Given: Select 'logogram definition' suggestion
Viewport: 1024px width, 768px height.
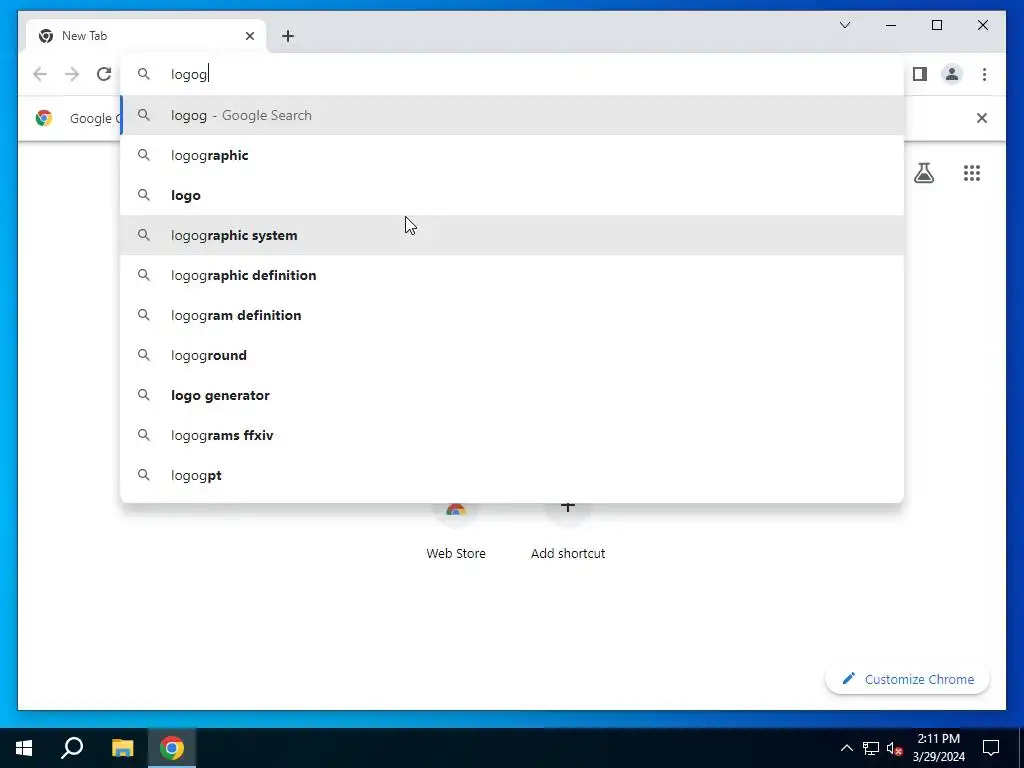Looking at the screenshot, I should coord(512,315).
